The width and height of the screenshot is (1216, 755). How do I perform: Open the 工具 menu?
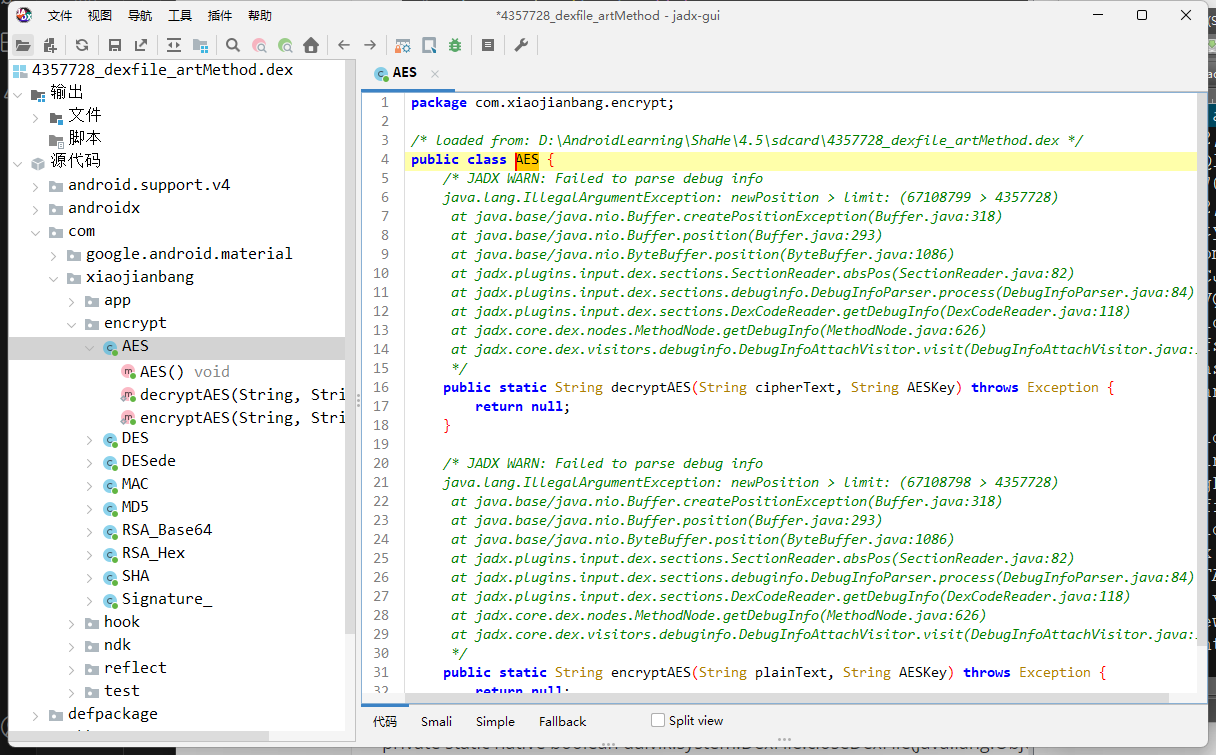tap(180, 15)
